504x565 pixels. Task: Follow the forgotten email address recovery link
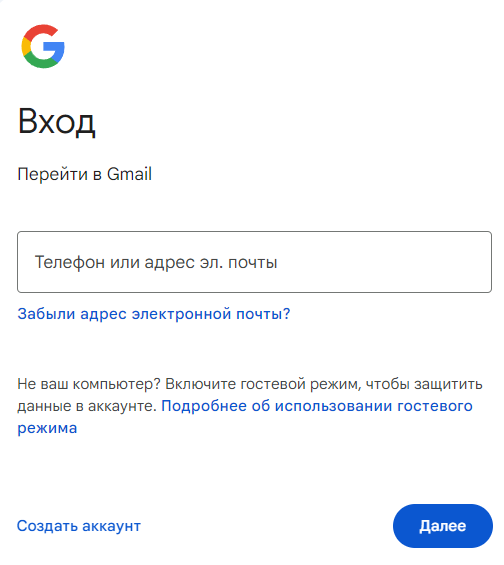click(x=154, y=314)
